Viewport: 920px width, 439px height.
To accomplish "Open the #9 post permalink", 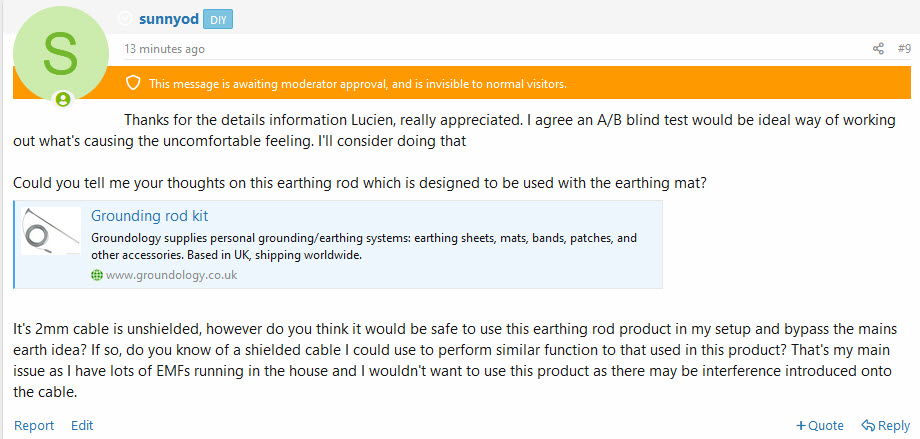I will click(x=904, y=49).
